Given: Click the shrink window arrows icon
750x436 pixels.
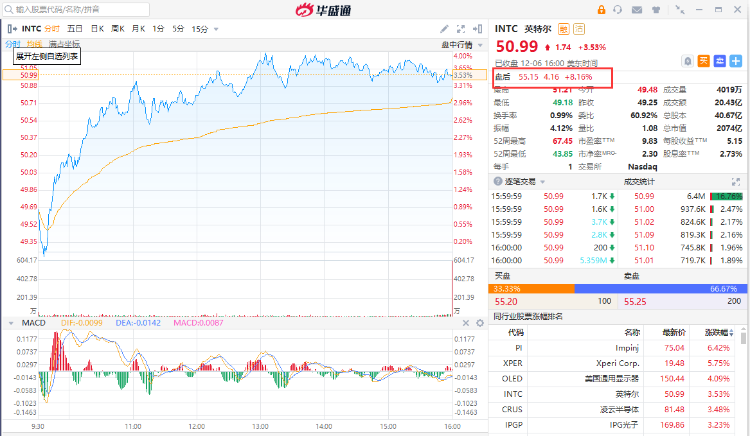Looking at the screenshot, I should (680, 10).
